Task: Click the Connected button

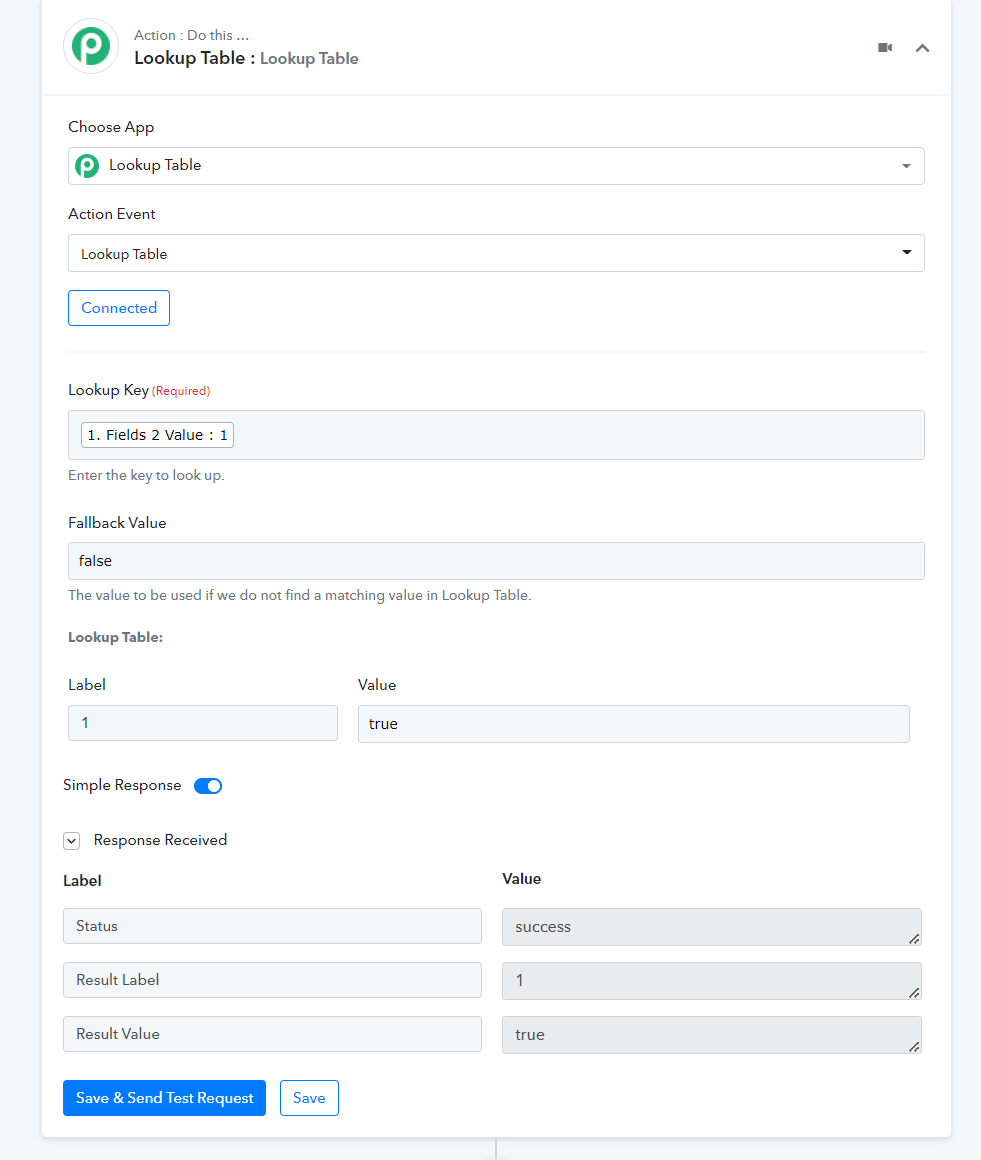Action: [119, 308]
